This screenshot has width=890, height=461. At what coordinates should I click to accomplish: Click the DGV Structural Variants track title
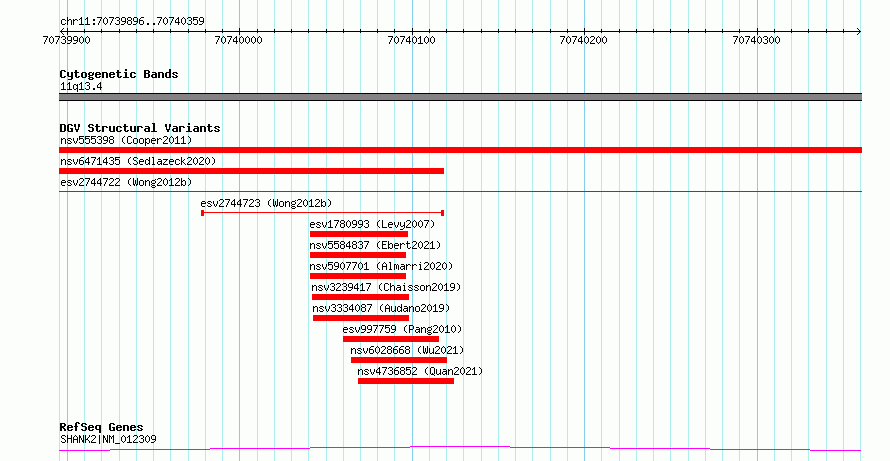tap(140, 128)
